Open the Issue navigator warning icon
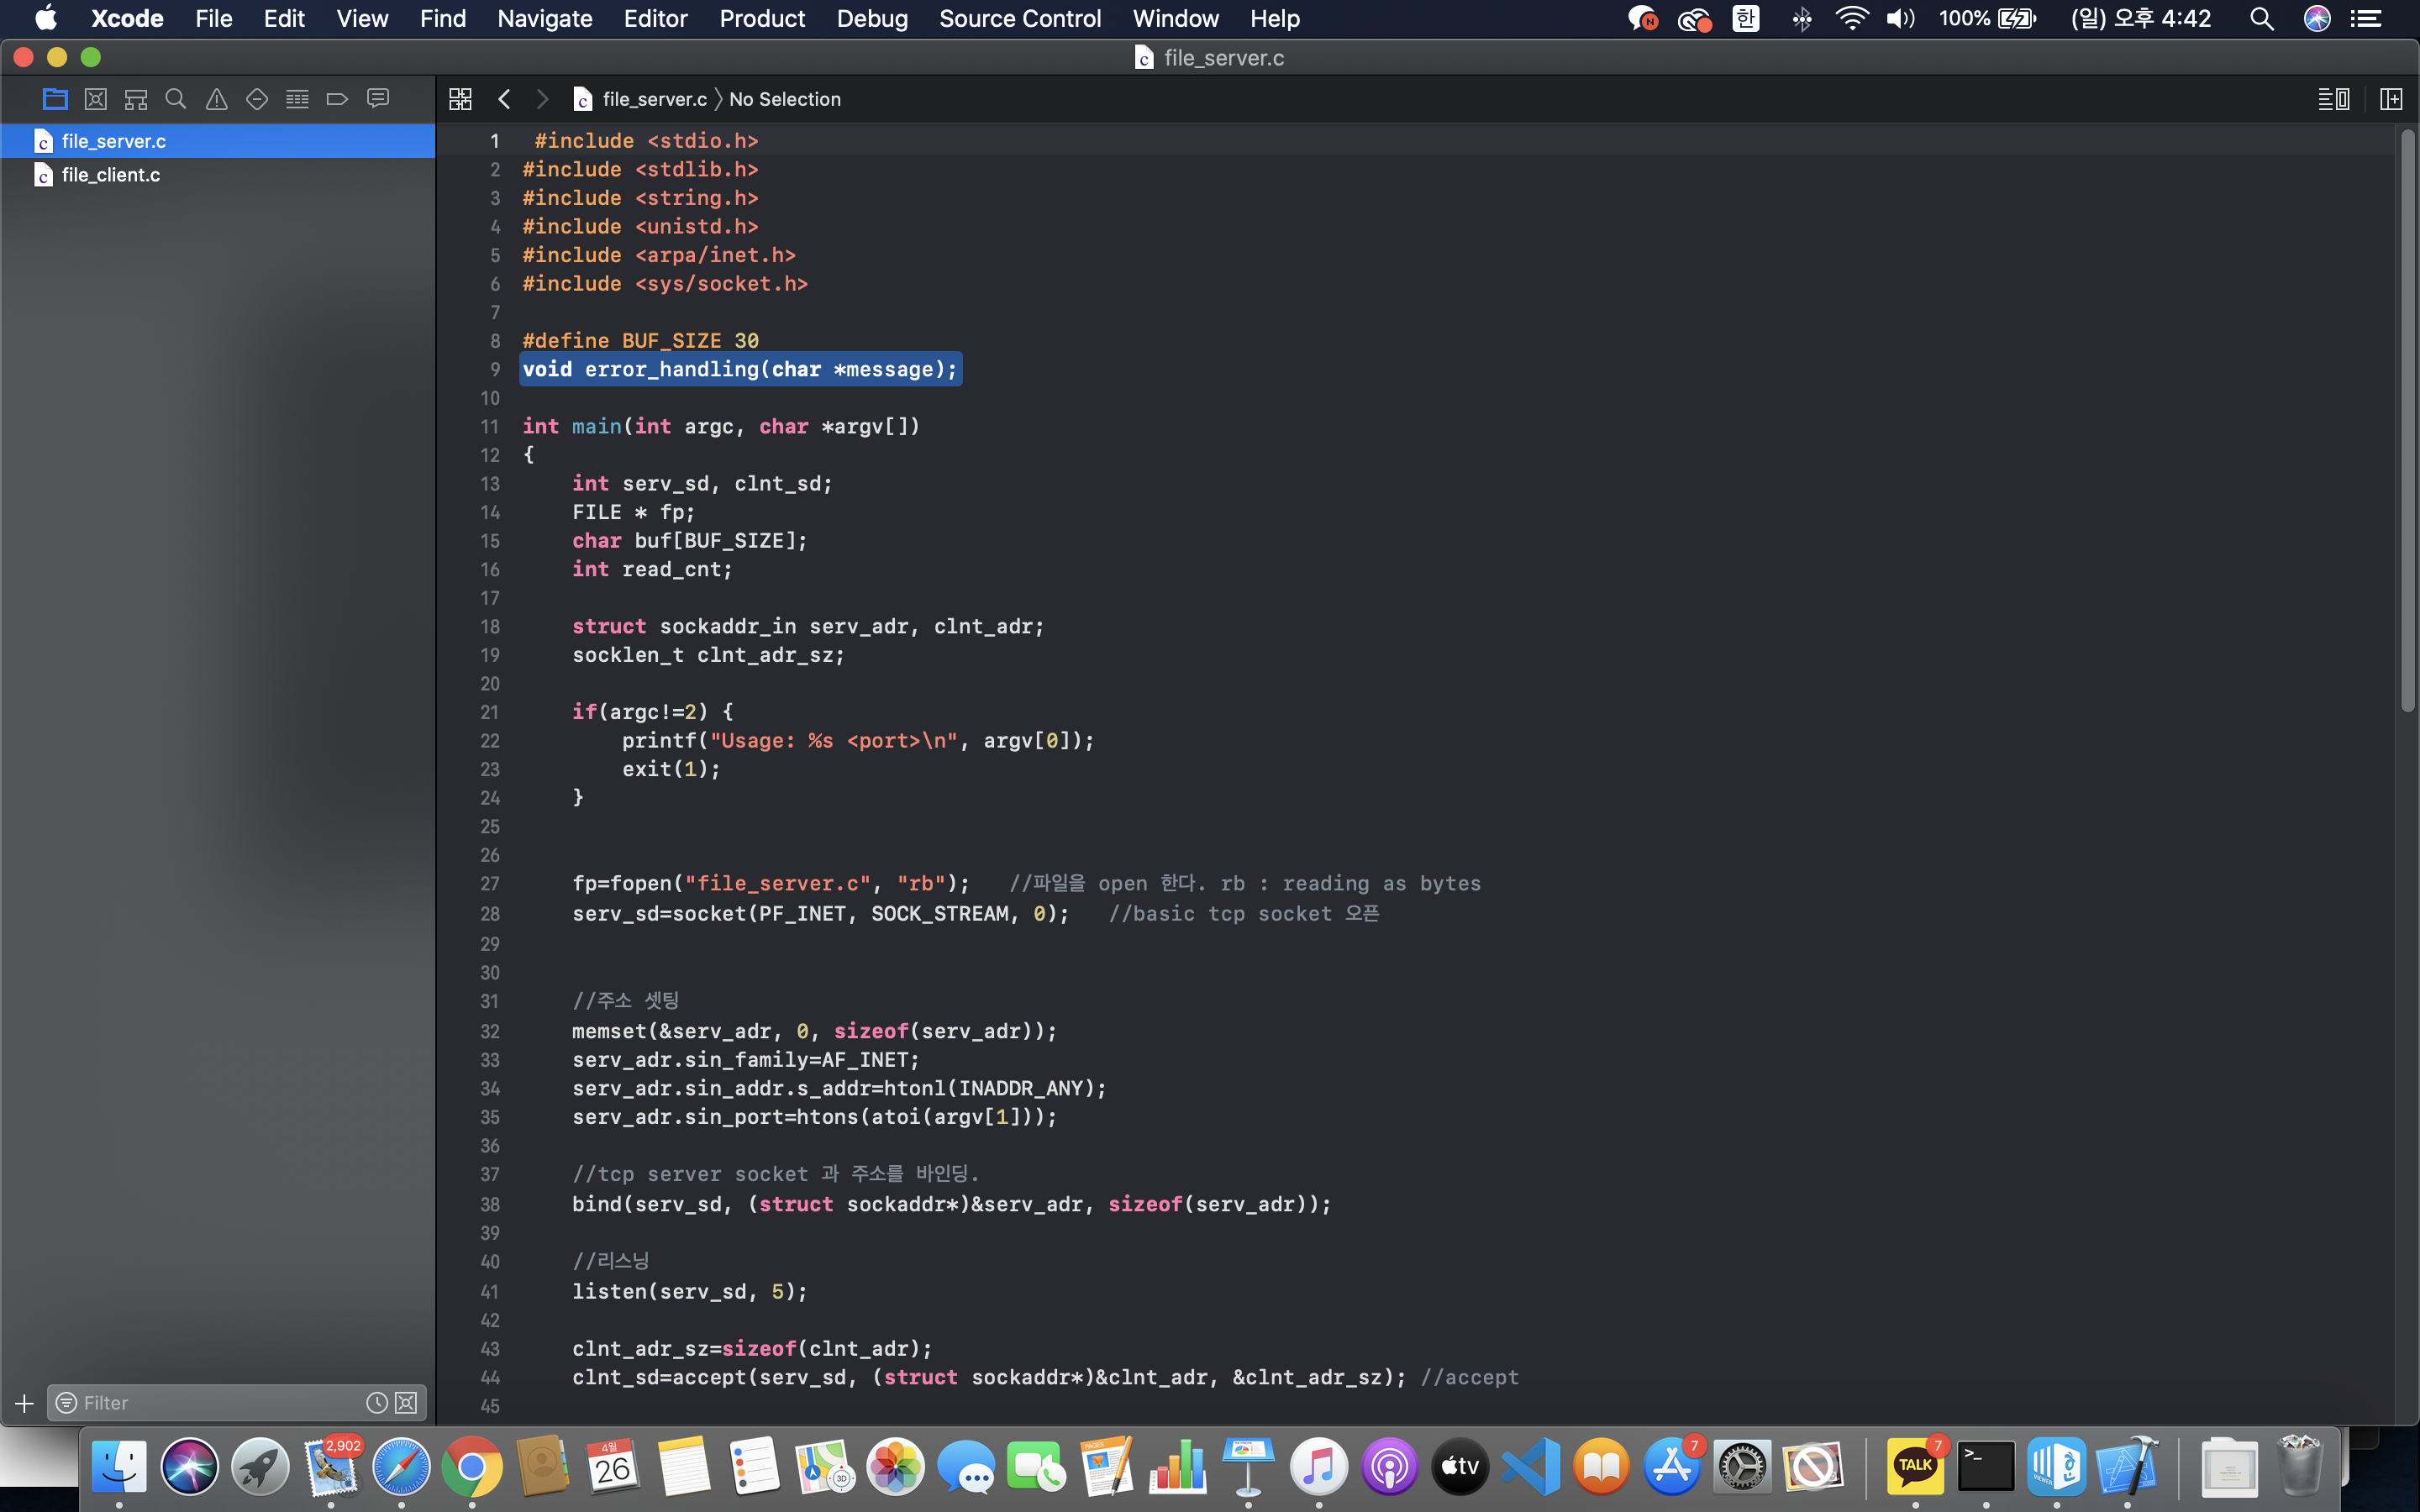The height and width of the screenshot is (1512, 2420). coord(216,99)
